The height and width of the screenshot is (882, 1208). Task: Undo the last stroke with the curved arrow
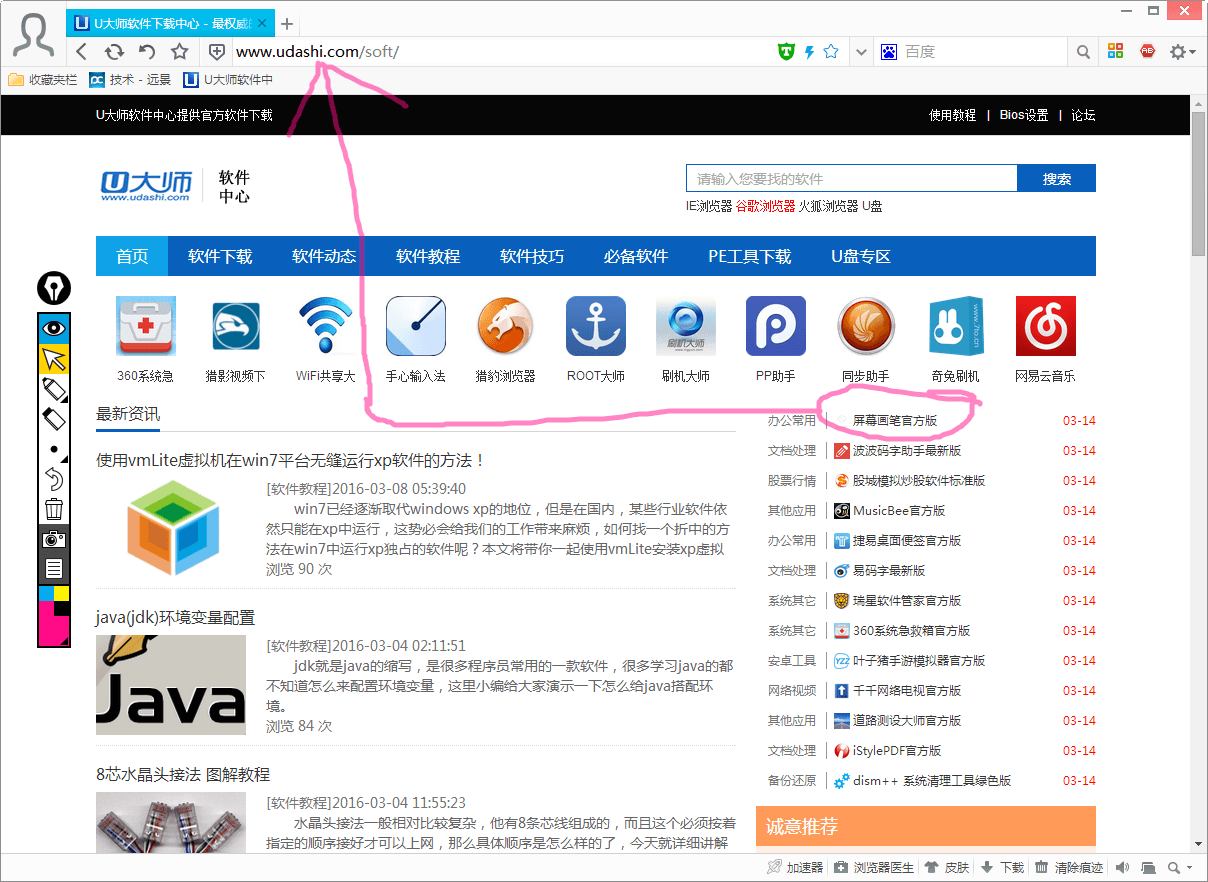coord(54,479)
